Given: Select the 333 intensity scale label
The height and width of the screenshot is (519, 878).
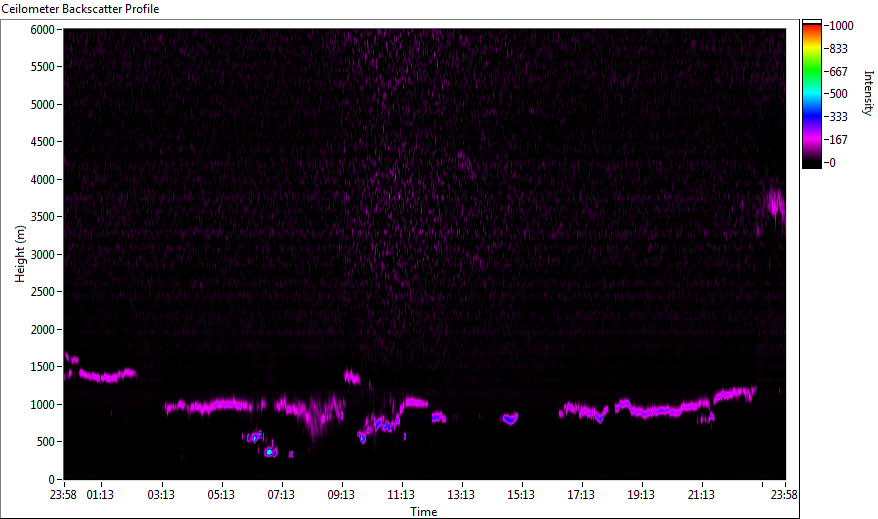Looking at the screenshot, I should coord(838,117).
